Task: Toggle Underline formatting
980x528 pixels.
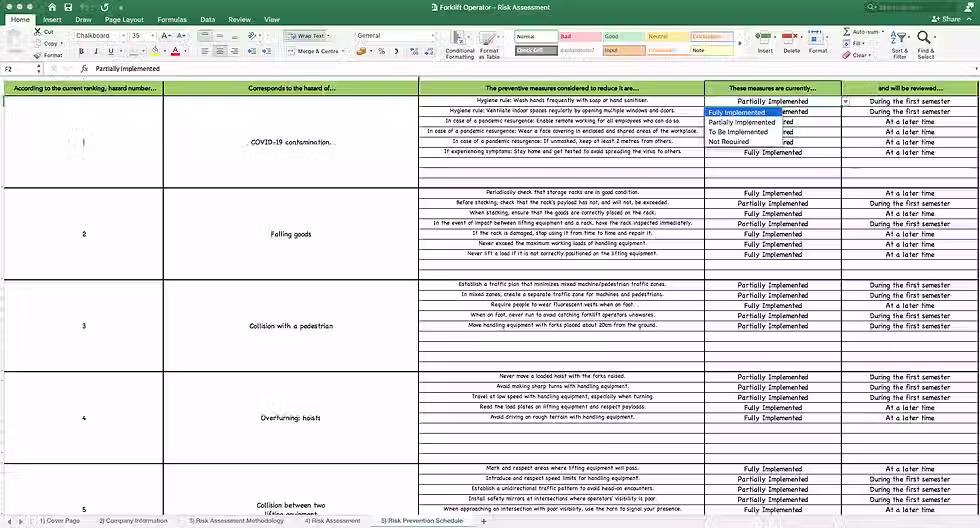Action: coord(111,51)
